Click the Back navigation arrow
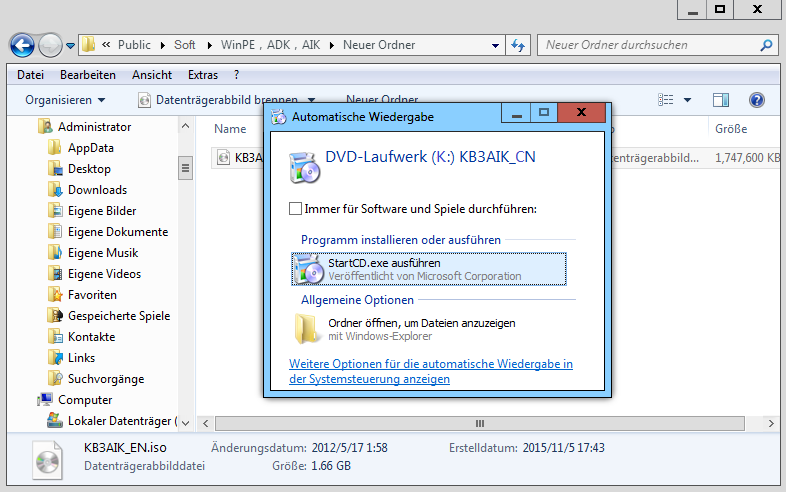 click(x=22, y=46)
